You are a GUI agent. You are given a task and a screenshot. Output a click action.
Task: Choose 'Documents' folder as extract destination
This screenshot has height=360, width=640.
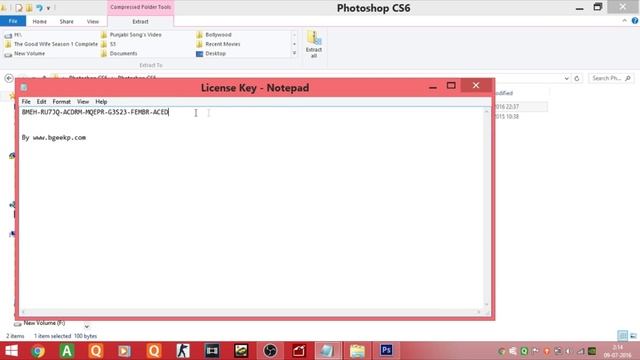[119, 53]
